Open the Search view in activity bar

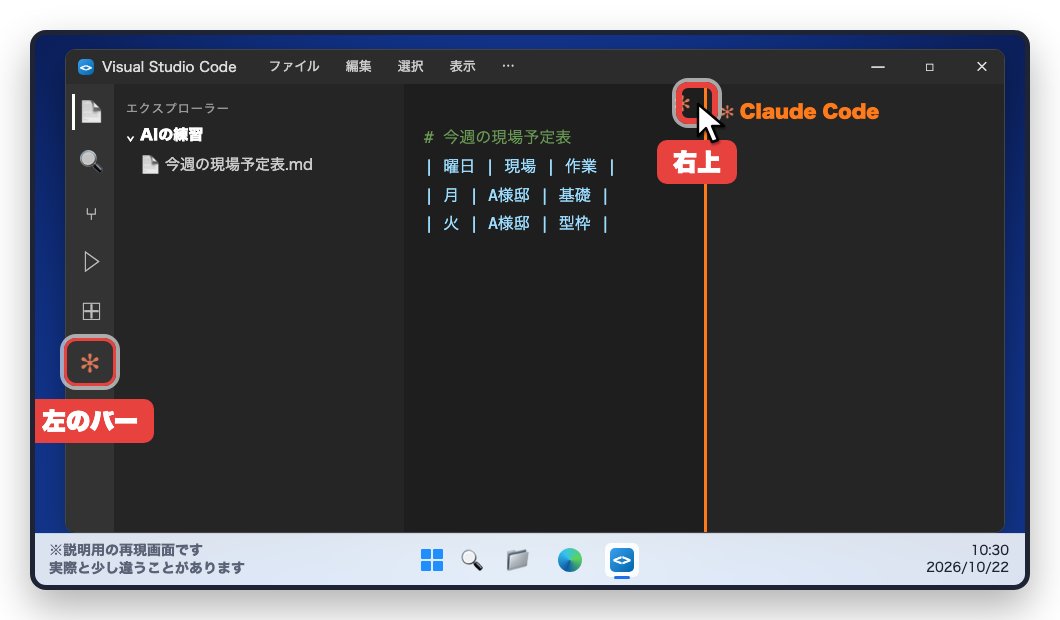(91, 161)
